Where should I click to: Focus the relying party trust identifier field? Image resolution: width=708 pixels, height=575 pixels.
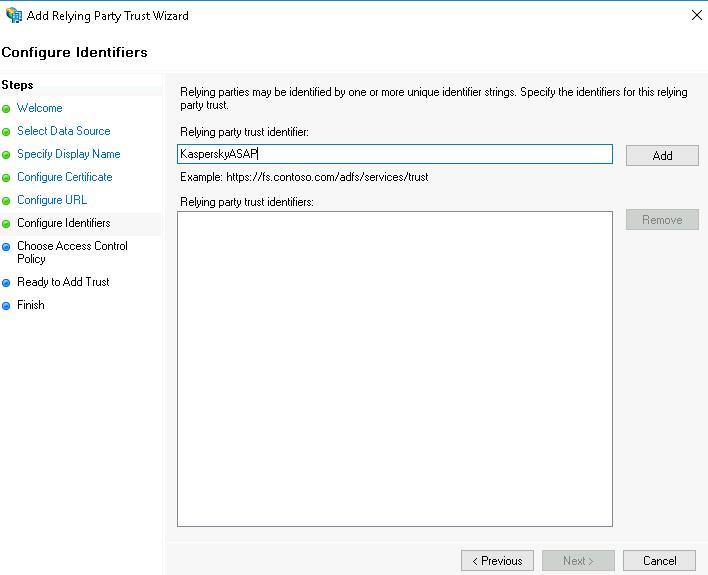click(x=394, y=154)
